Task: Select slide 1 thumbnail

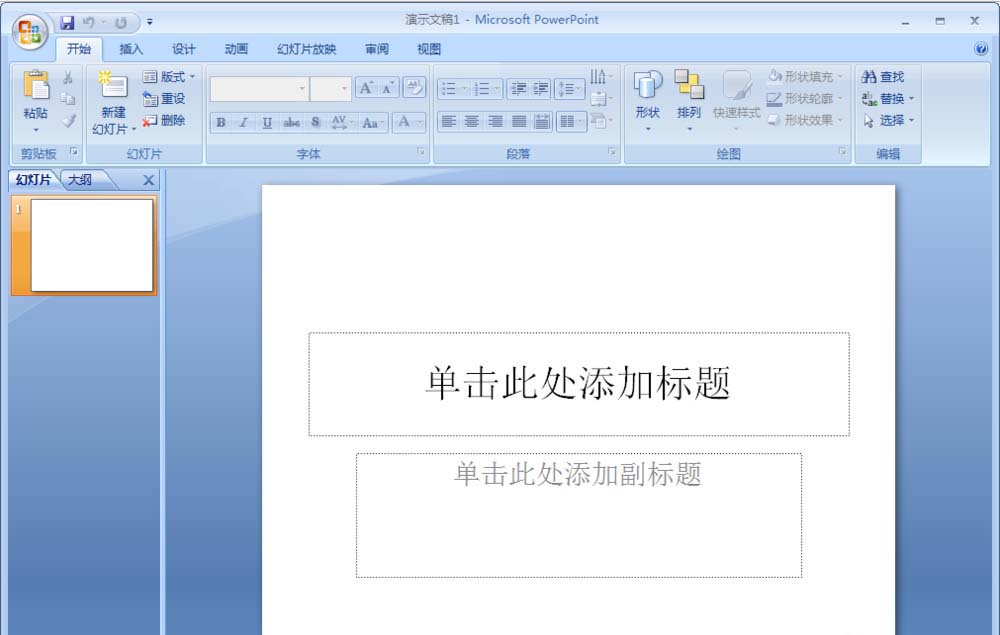Action: click(92, 245)
